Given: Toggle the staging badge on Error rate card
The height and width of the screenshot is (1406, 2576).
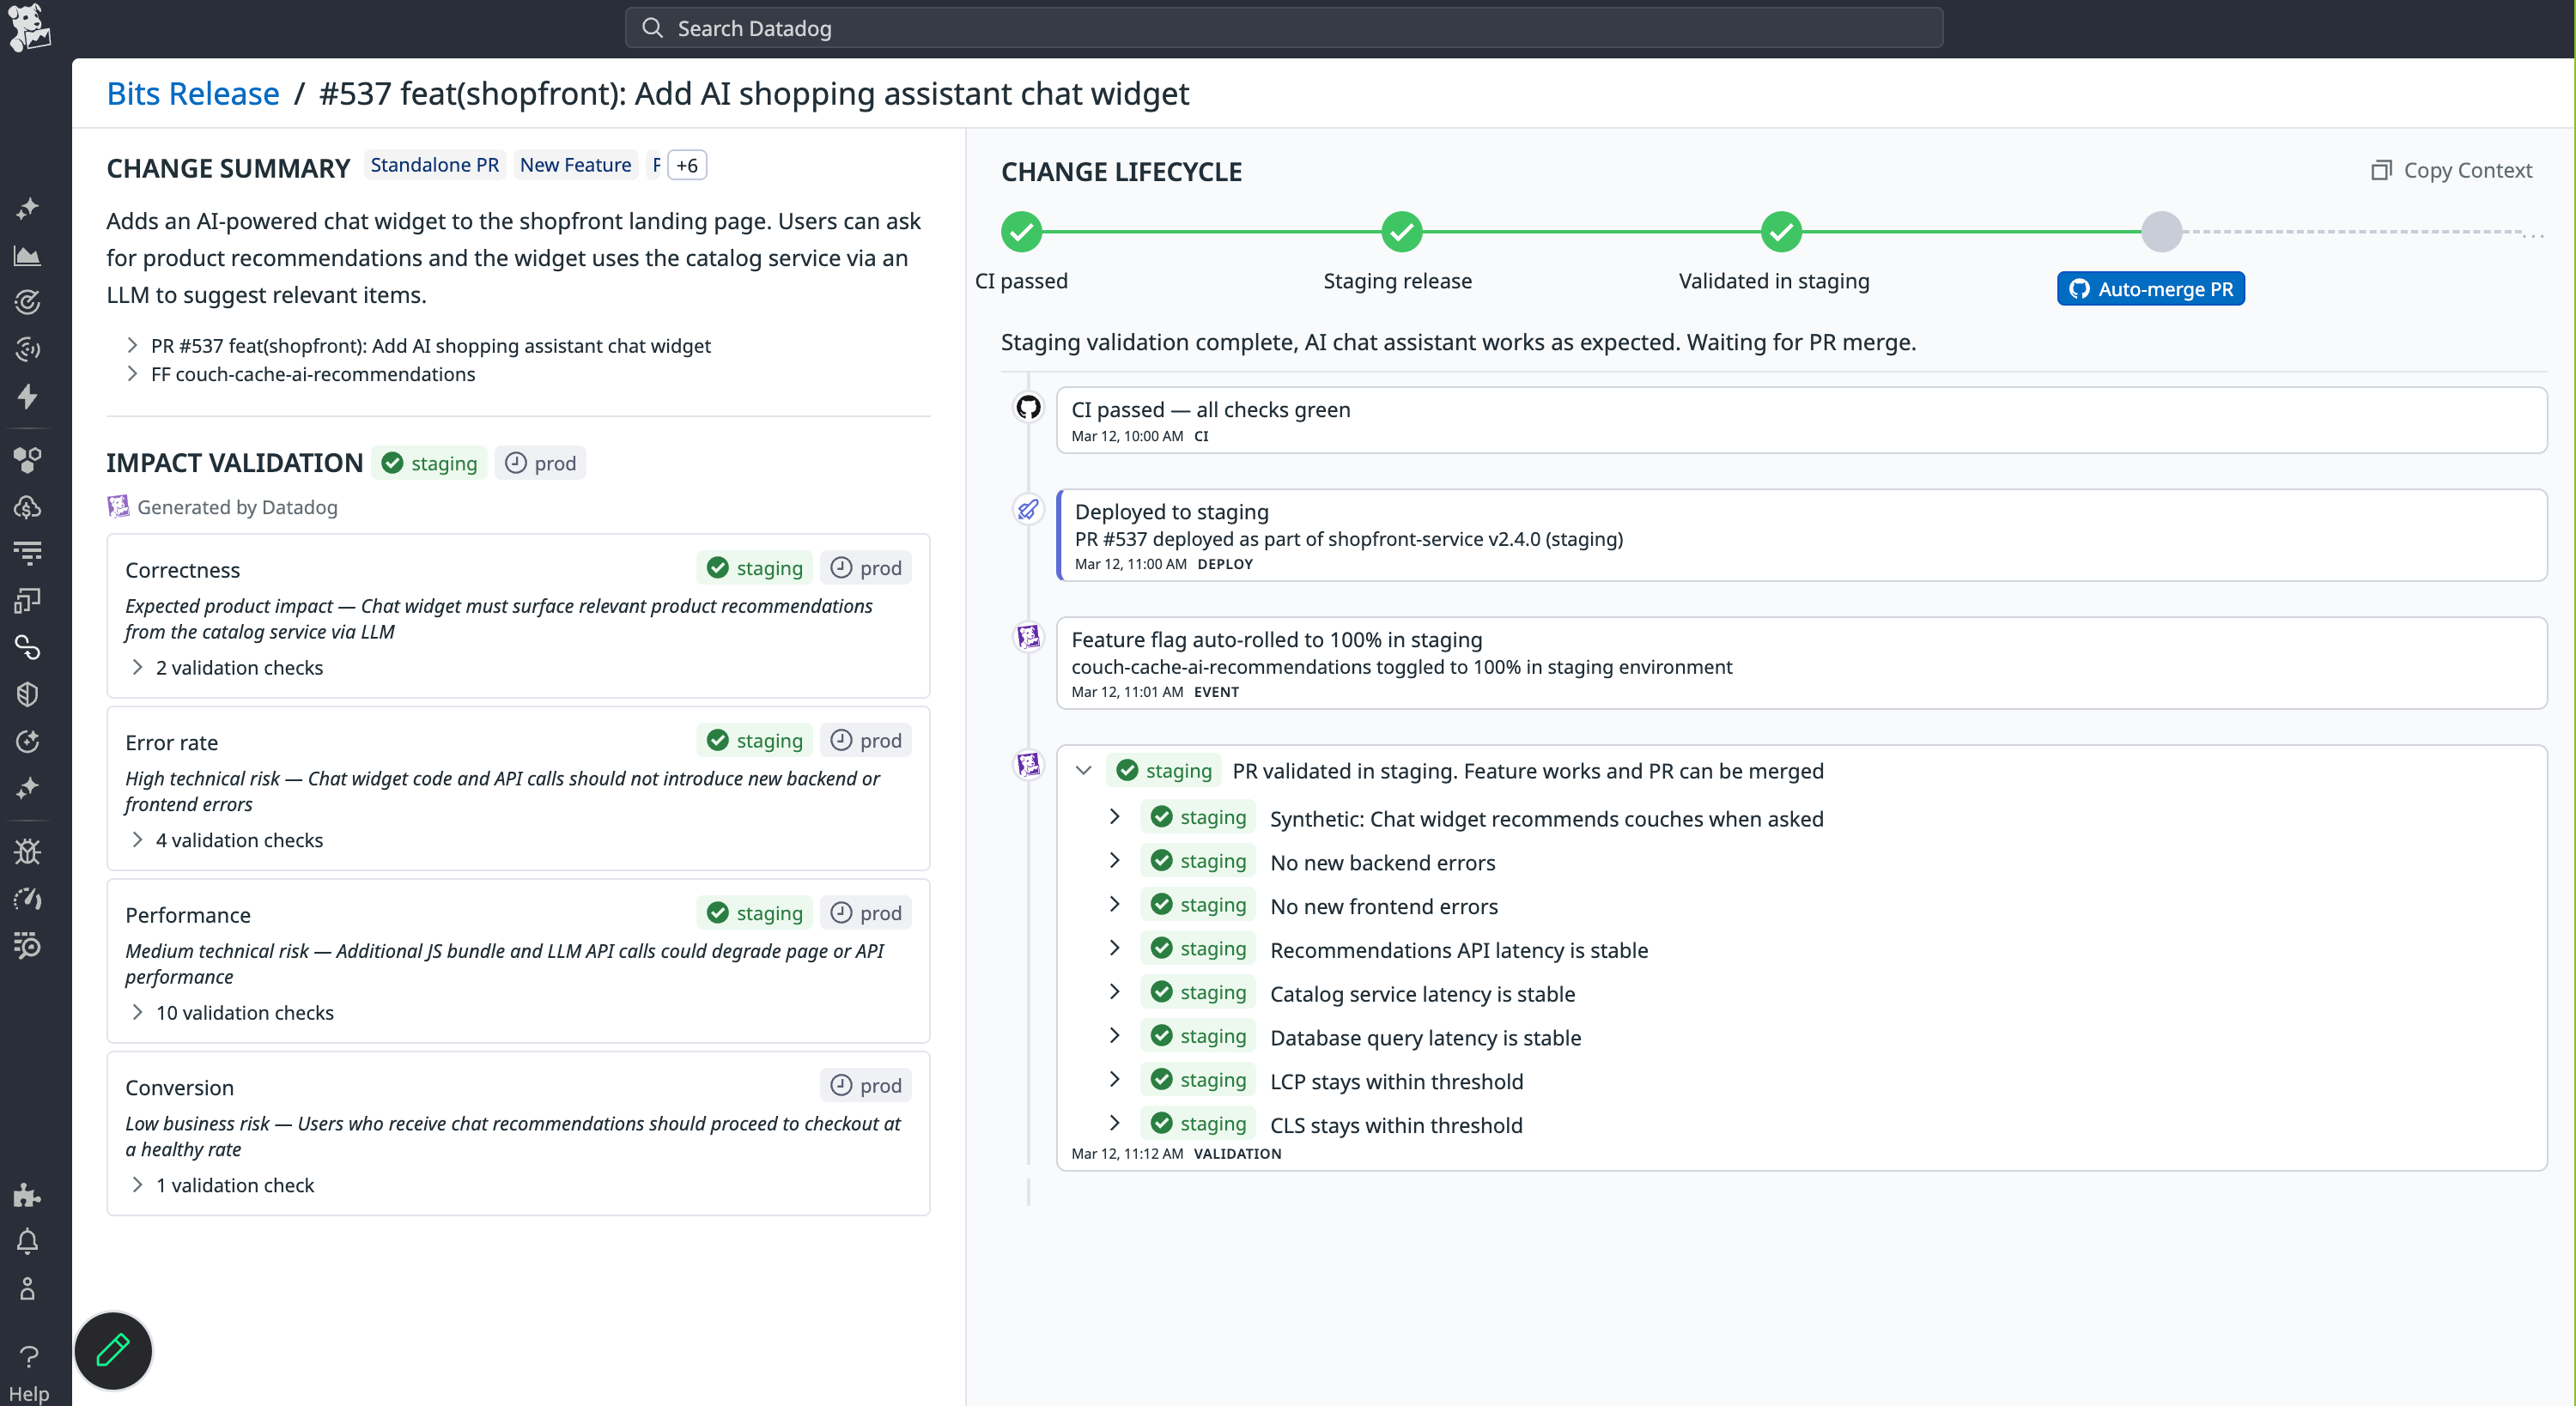Looking at the screenshot, I should click(755, 740).
